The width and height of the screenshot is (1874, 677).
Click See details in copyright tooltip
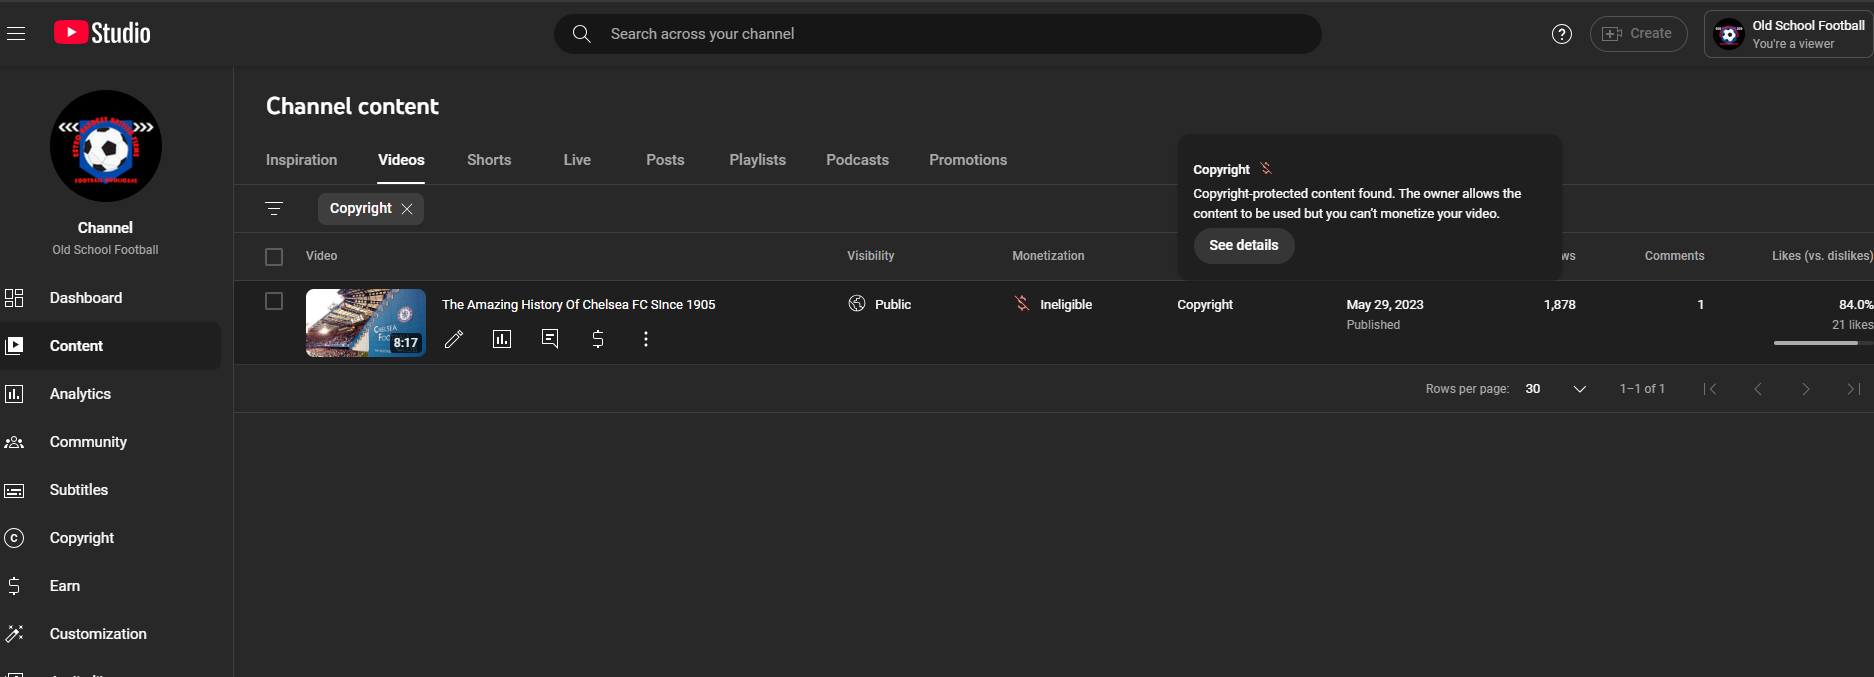pos(1244,245)
